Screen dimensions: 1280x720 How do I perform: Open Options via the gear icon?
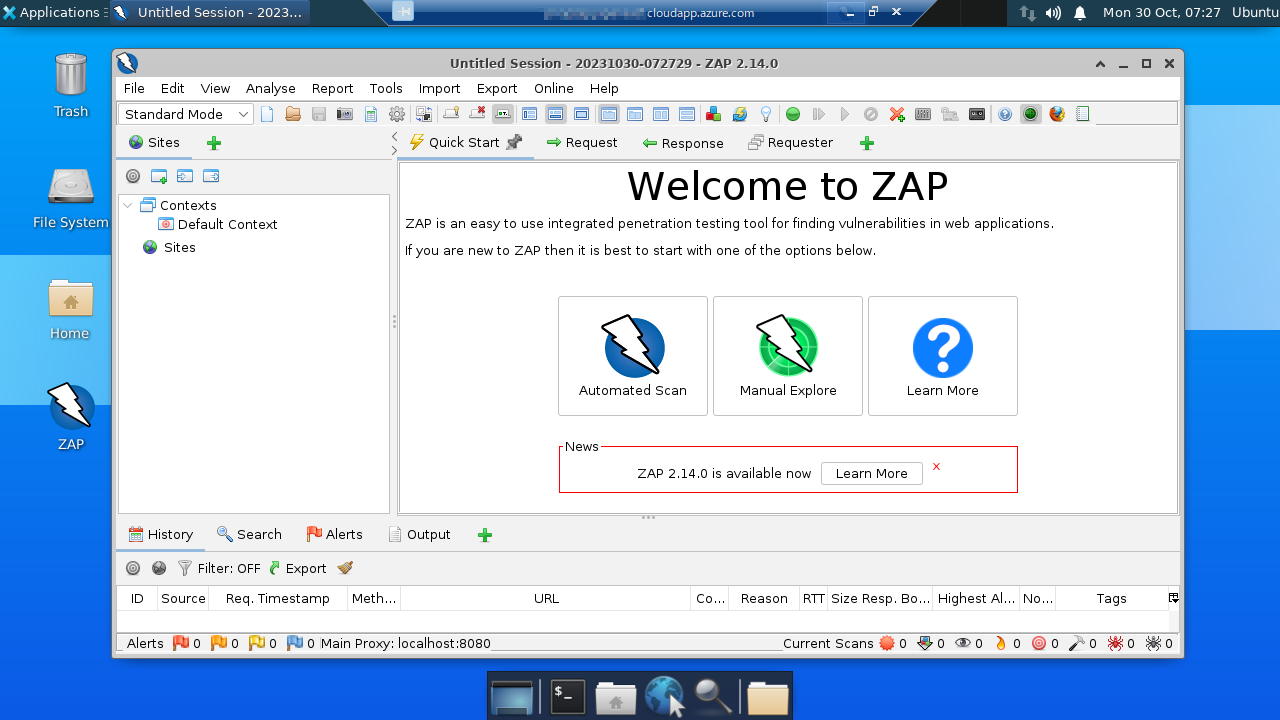click(x=397, y=114)
